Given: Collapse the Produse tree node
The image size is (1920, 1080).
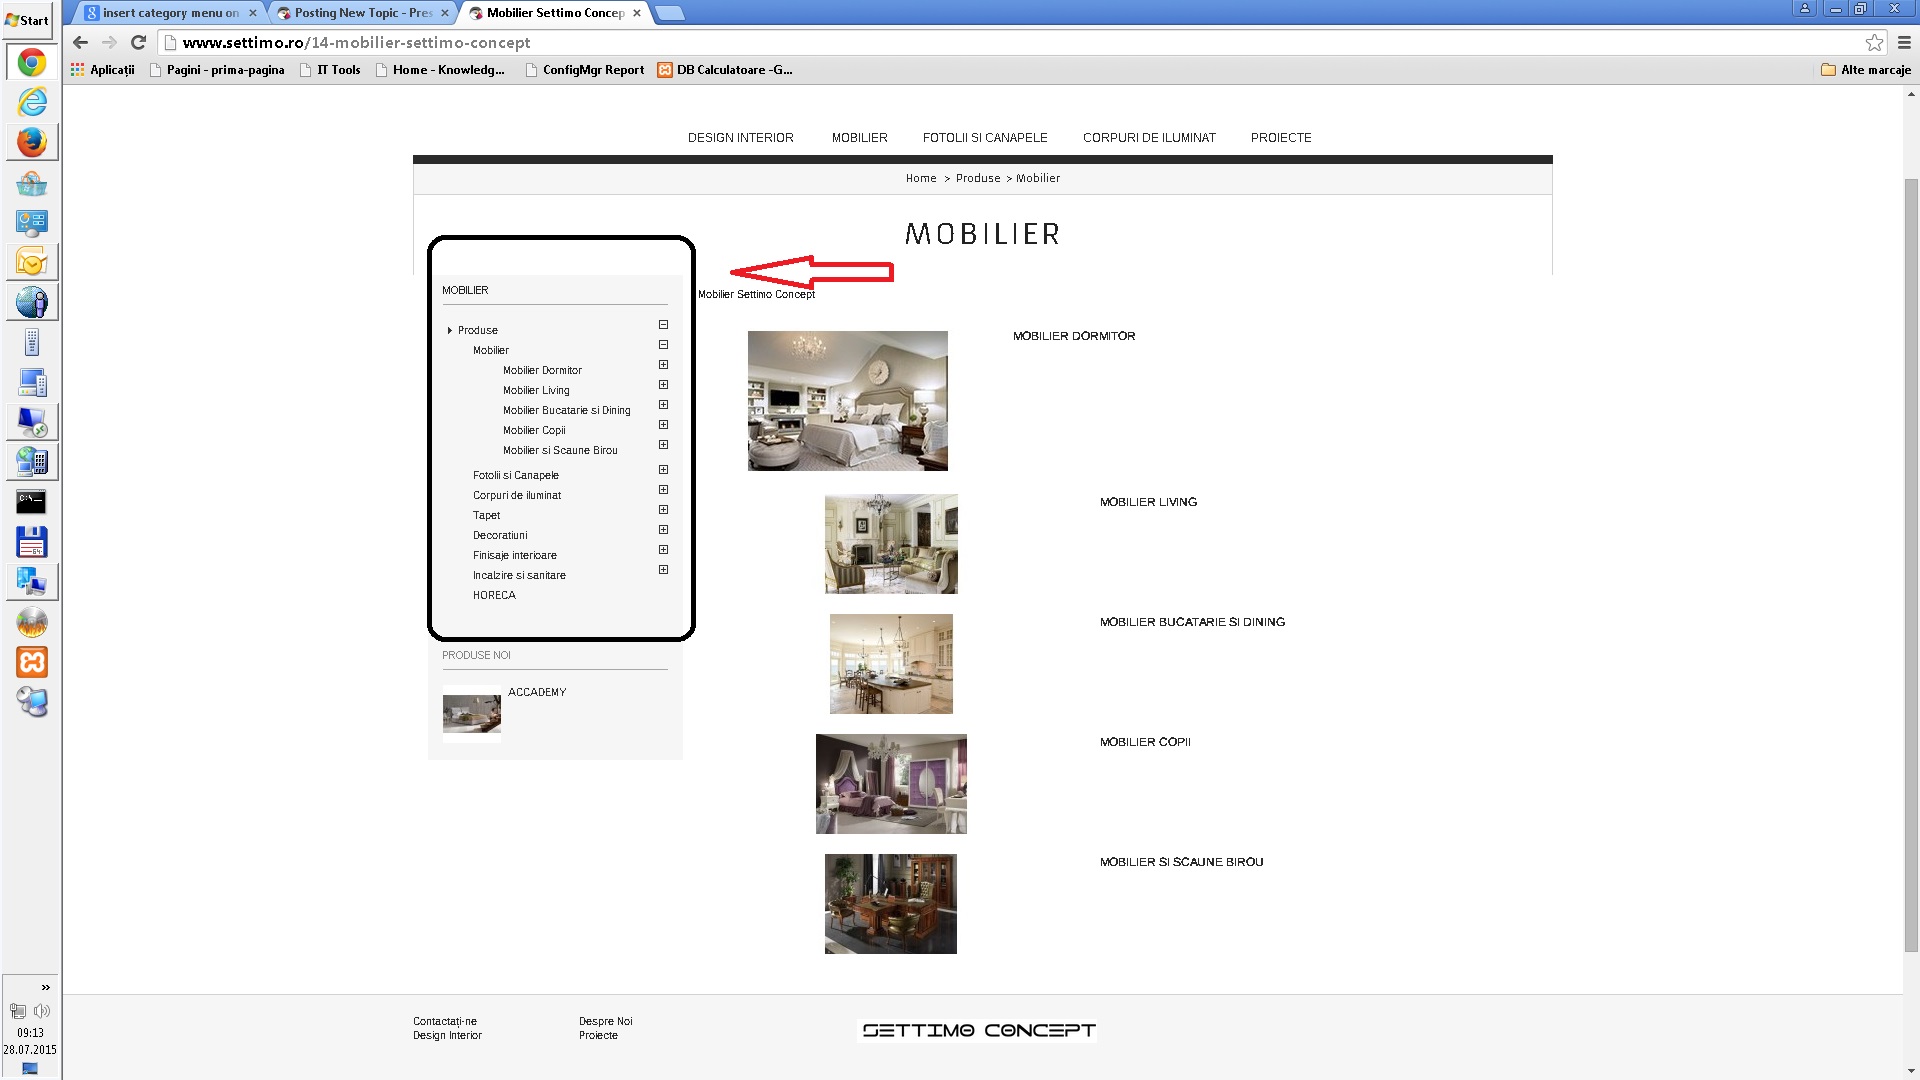Looking at the screenshot, I should coord(663,325).
